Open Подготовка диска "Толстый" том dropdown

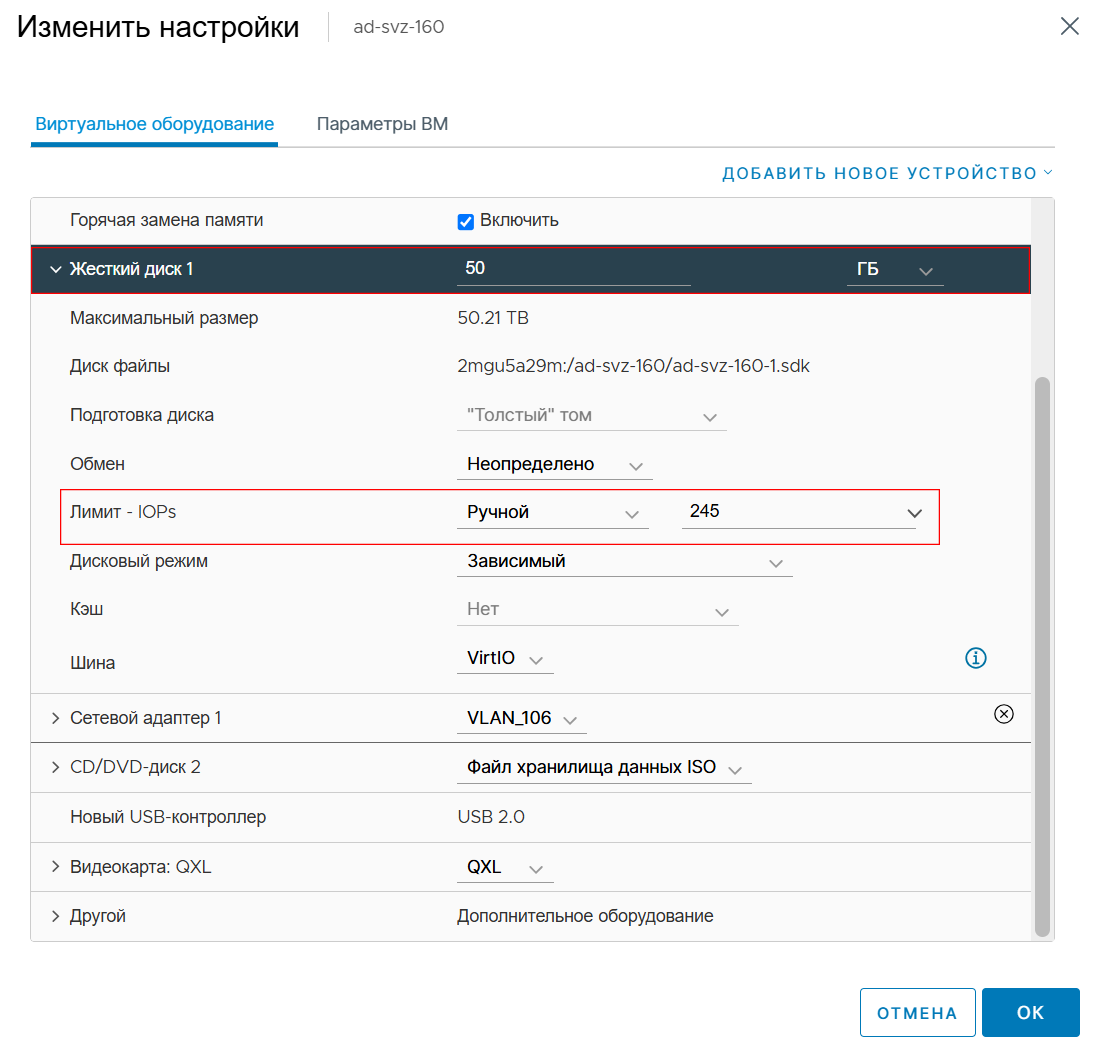point(592,416)
